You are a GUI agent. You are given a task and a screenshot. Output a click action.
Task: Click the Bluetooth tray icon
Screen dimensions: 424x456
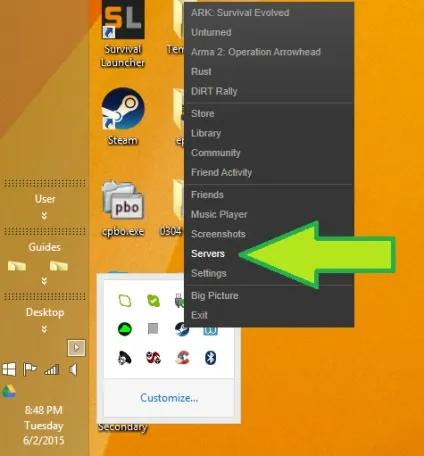click(x=210, y=358)
